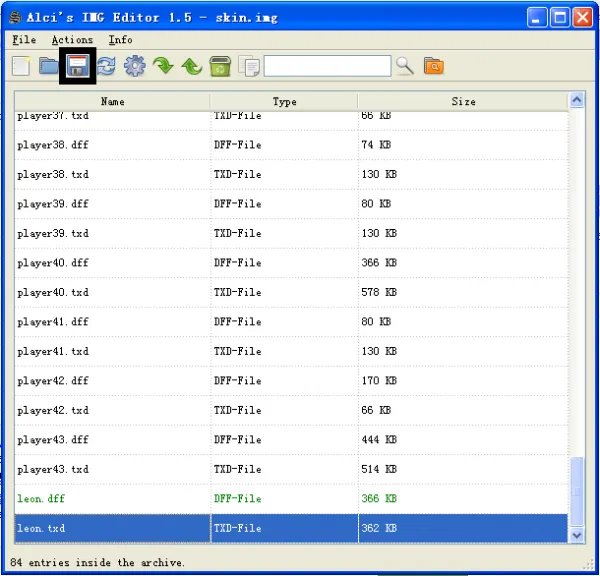
Task: Click the magnifying glass search icon
Action: (x=404, y=66)
